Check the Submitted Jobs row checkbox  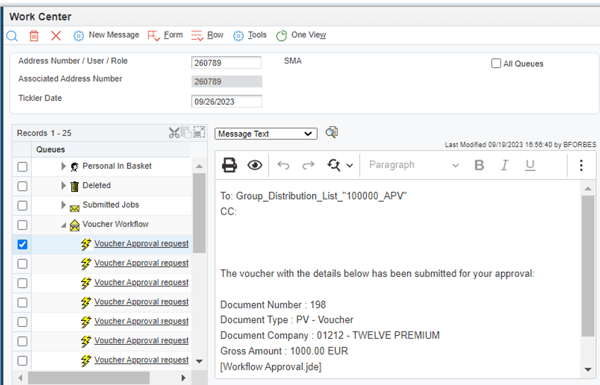pos(23,206)
